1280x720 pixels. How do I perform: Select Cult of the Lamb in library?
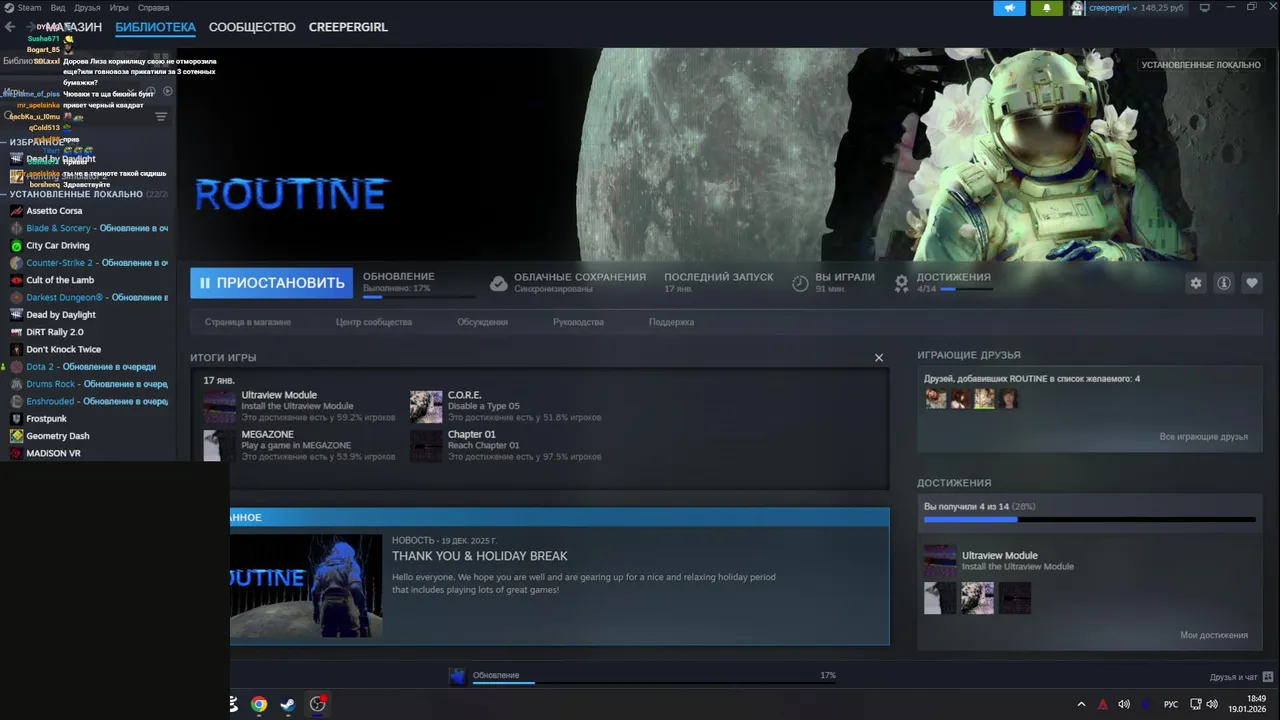click(x=60, y=280)
